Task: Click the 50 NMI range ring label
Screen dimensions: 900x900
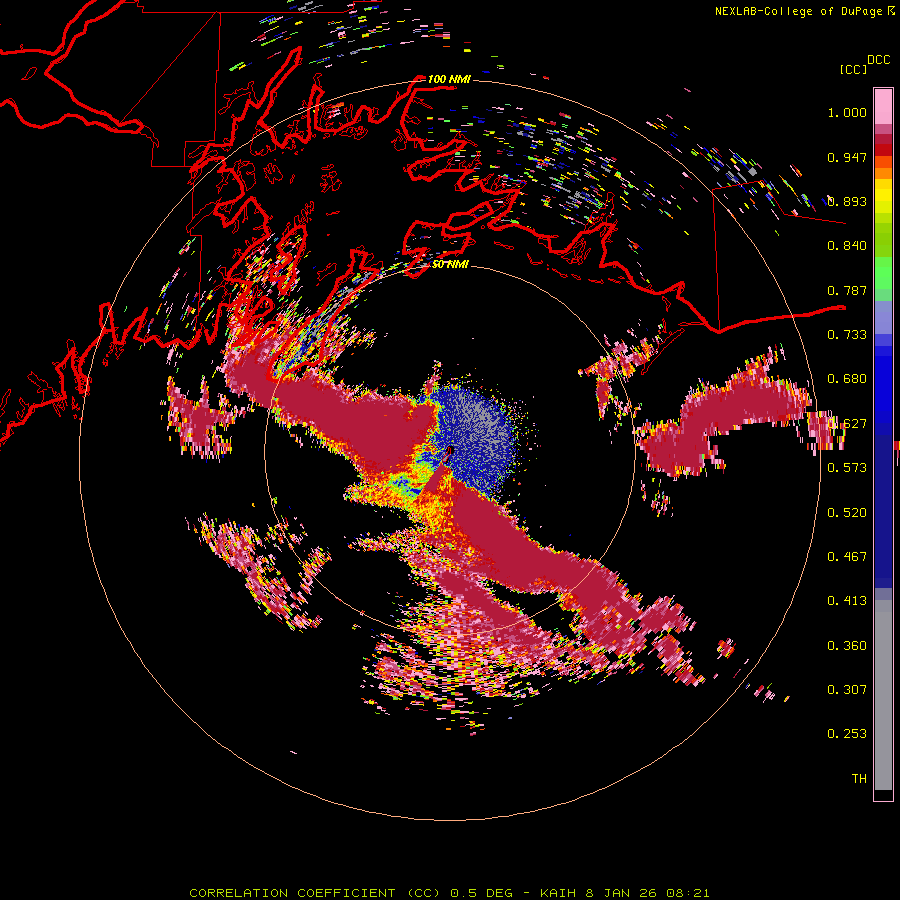Action: (451, 265)
